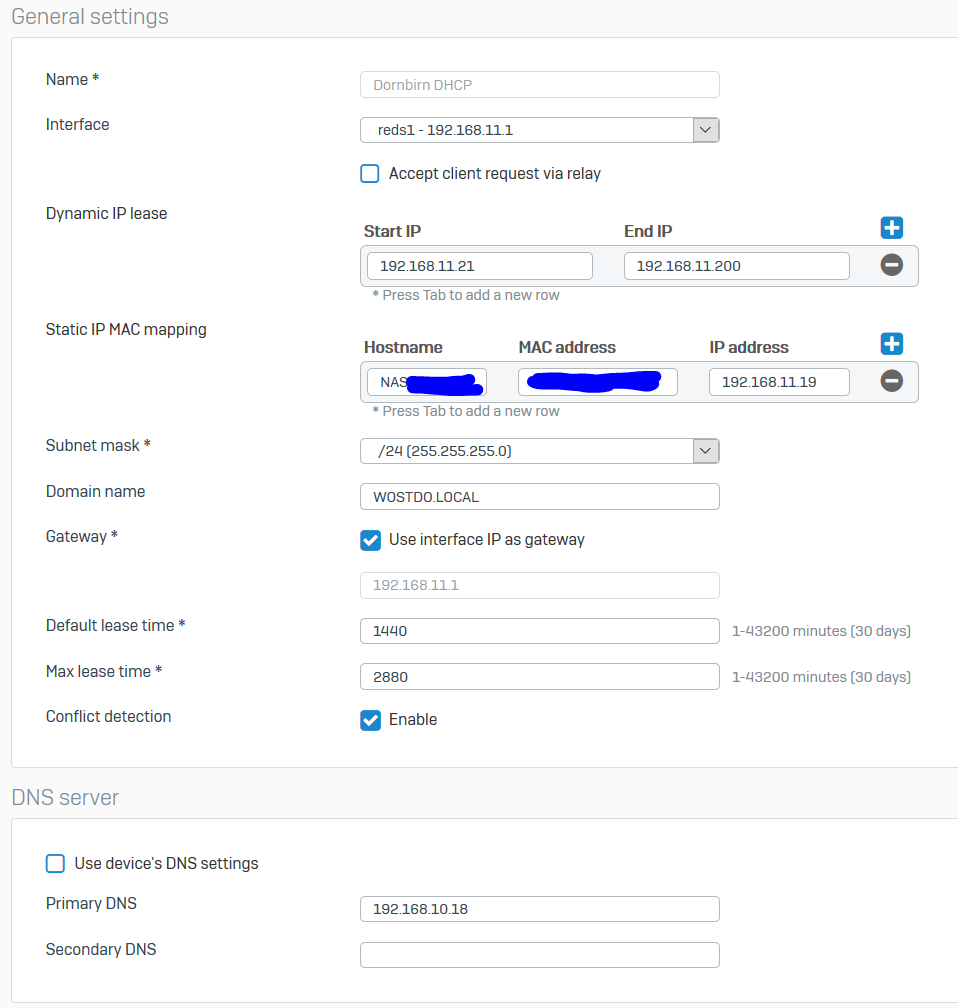Image resolution: width=958 pixels, height=1008 pixels.
Task: Click the Primary DNS input field
Action: point(539,909)
